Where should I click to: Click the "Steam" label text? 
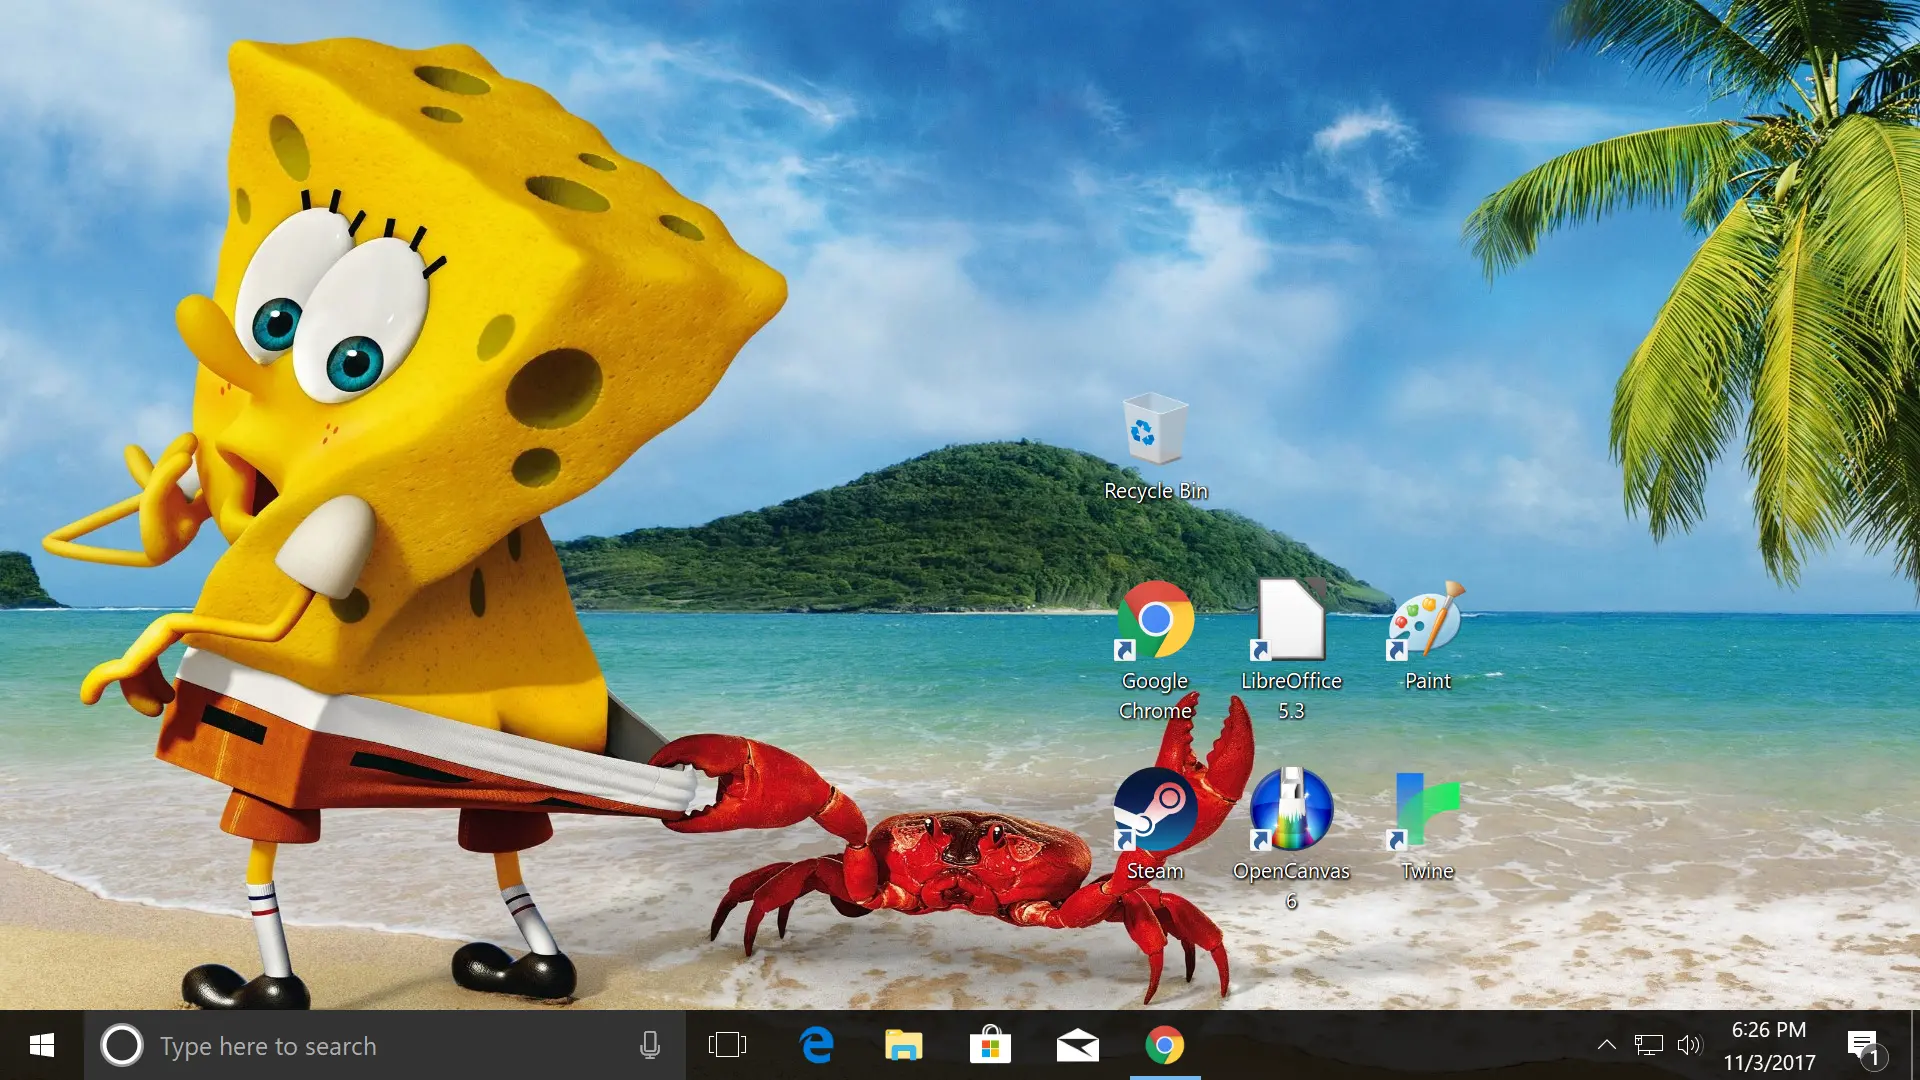(x=1155, y=871)
